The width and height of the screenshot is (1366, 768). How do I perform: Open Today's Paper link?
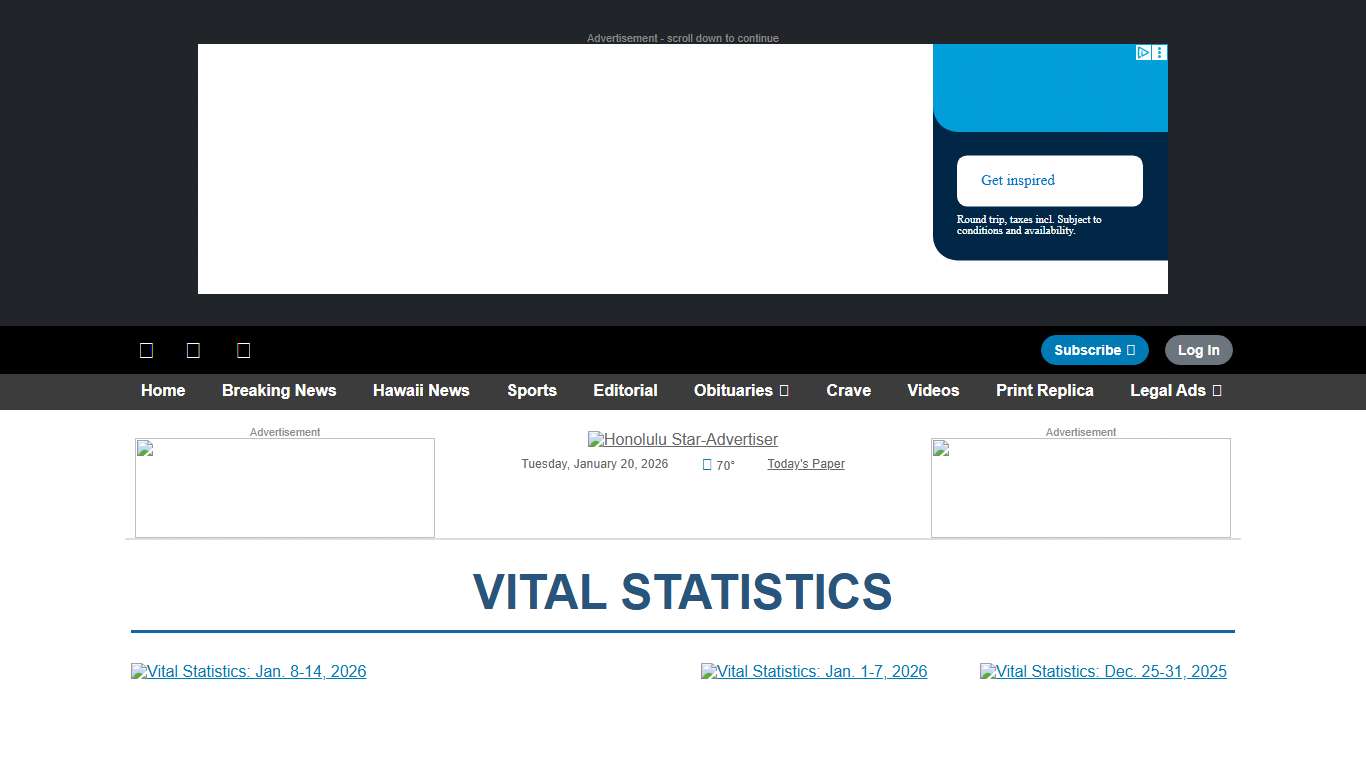coord(806,464)
